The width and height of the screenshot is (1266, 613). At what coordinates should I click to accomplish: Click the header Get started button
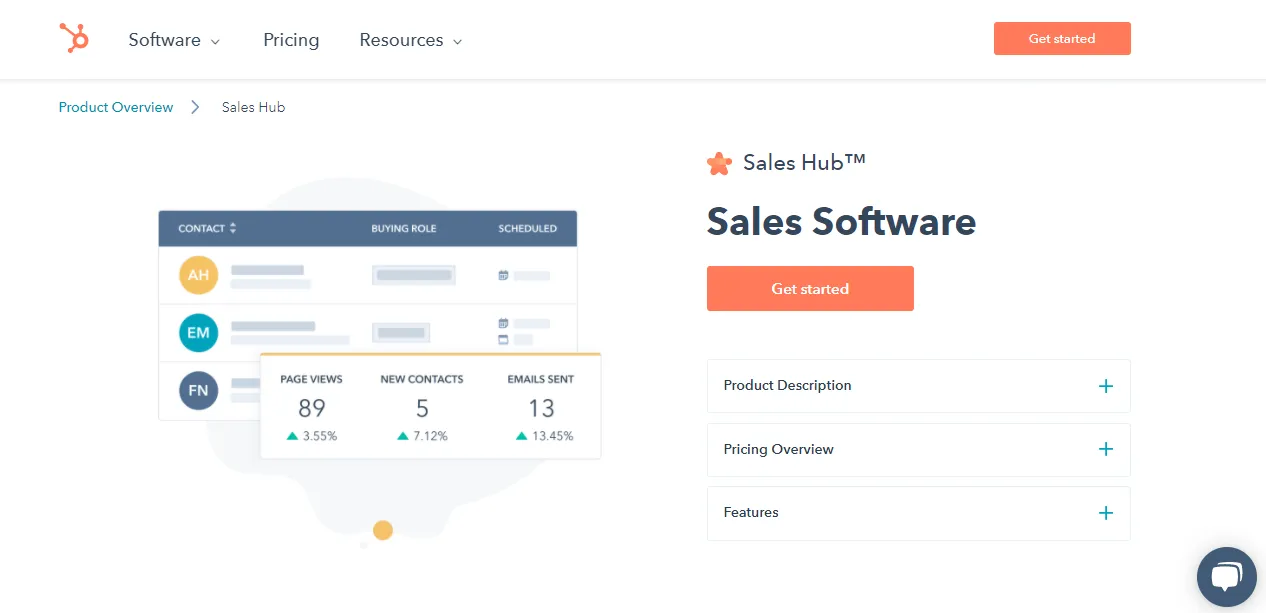tap(1062, 39)
